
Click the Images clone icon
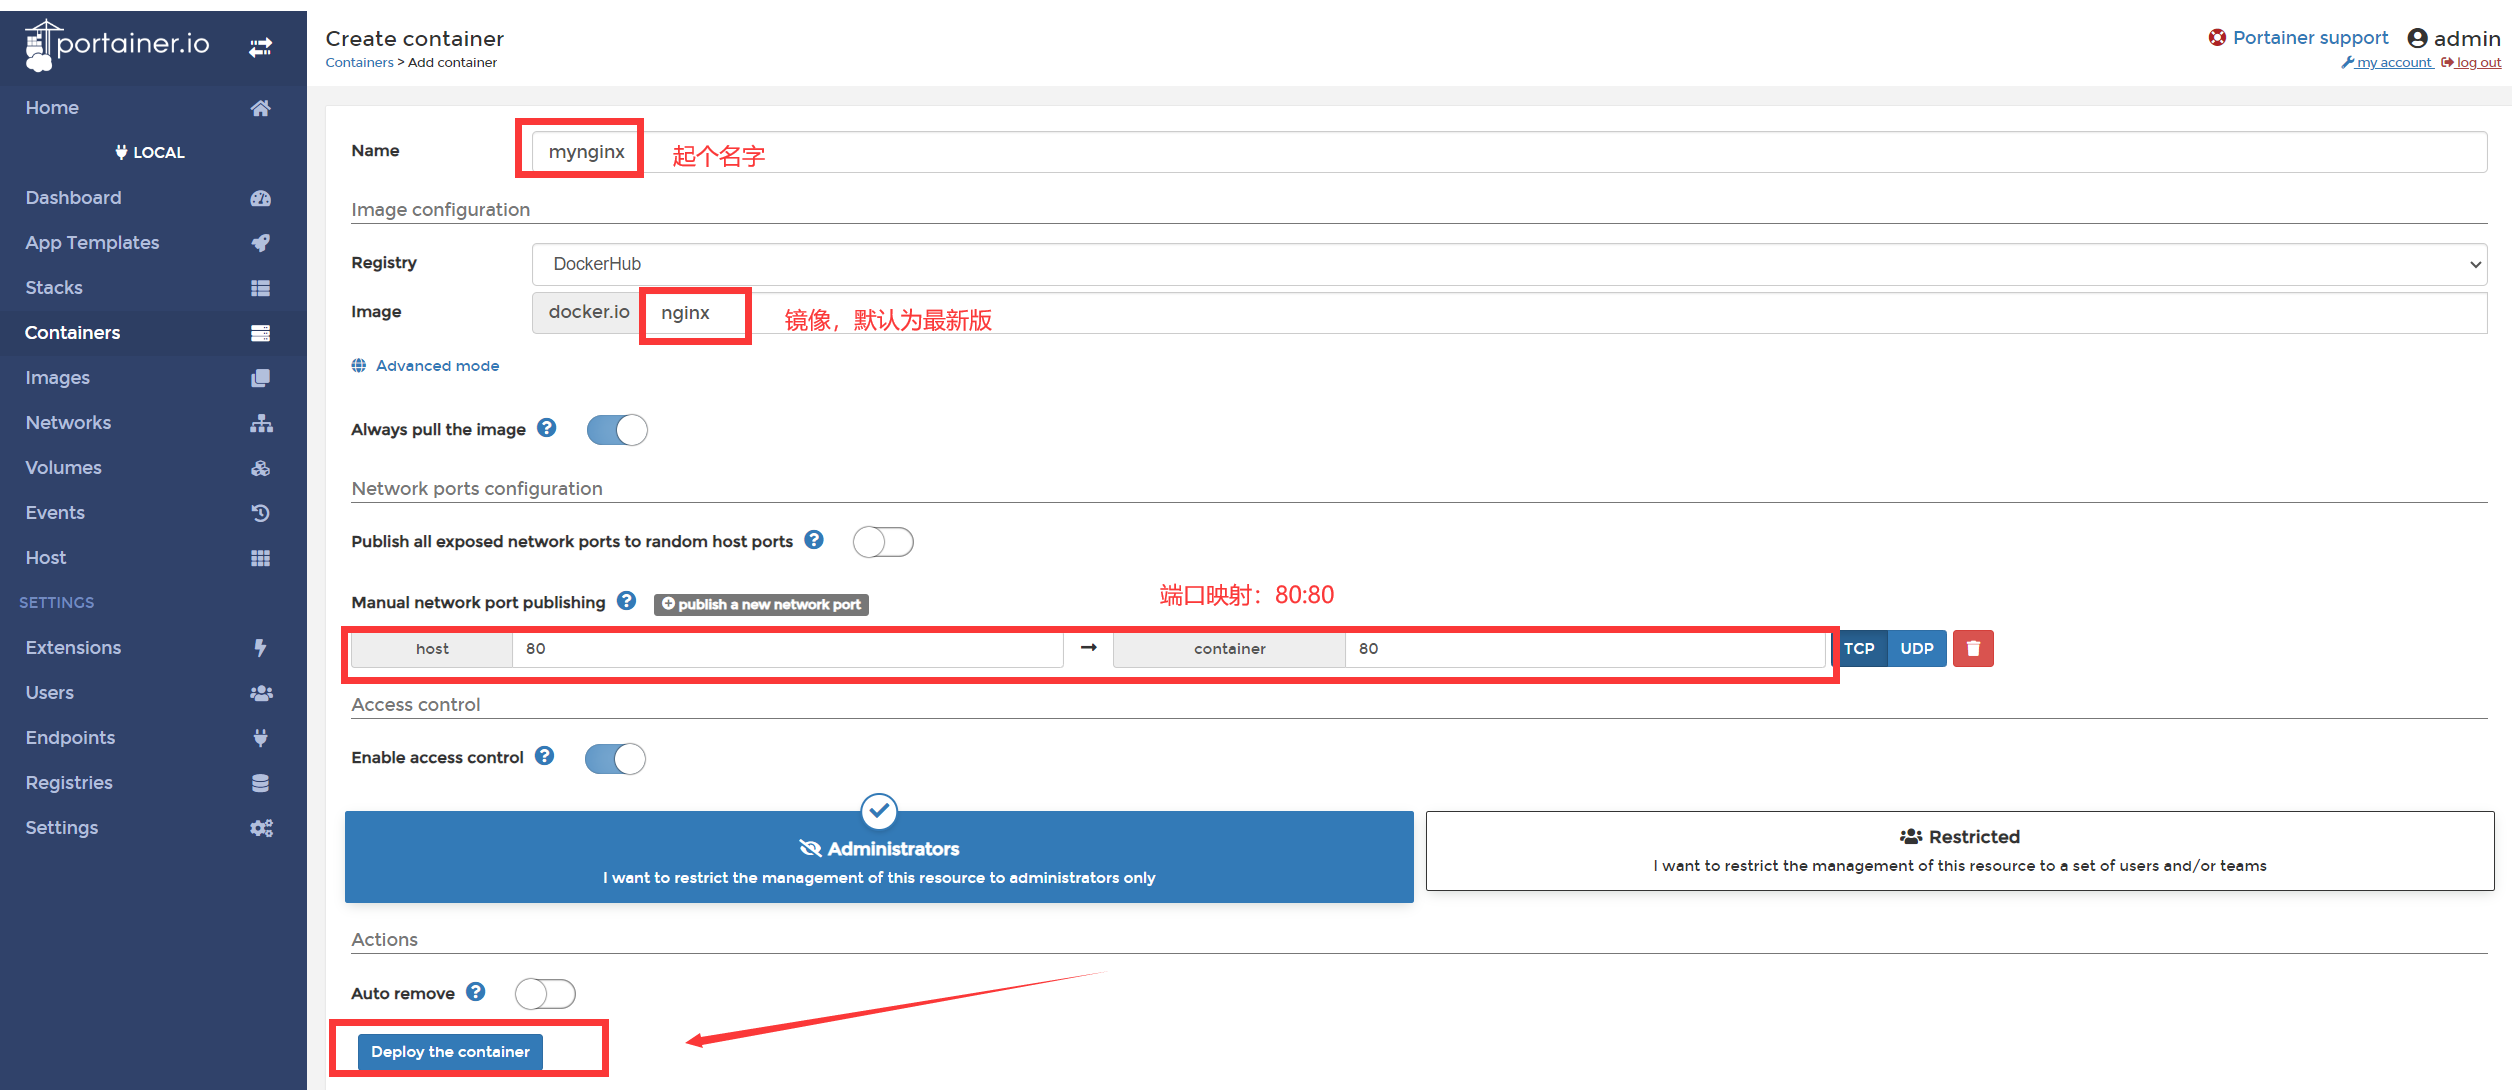pos(260,378)
